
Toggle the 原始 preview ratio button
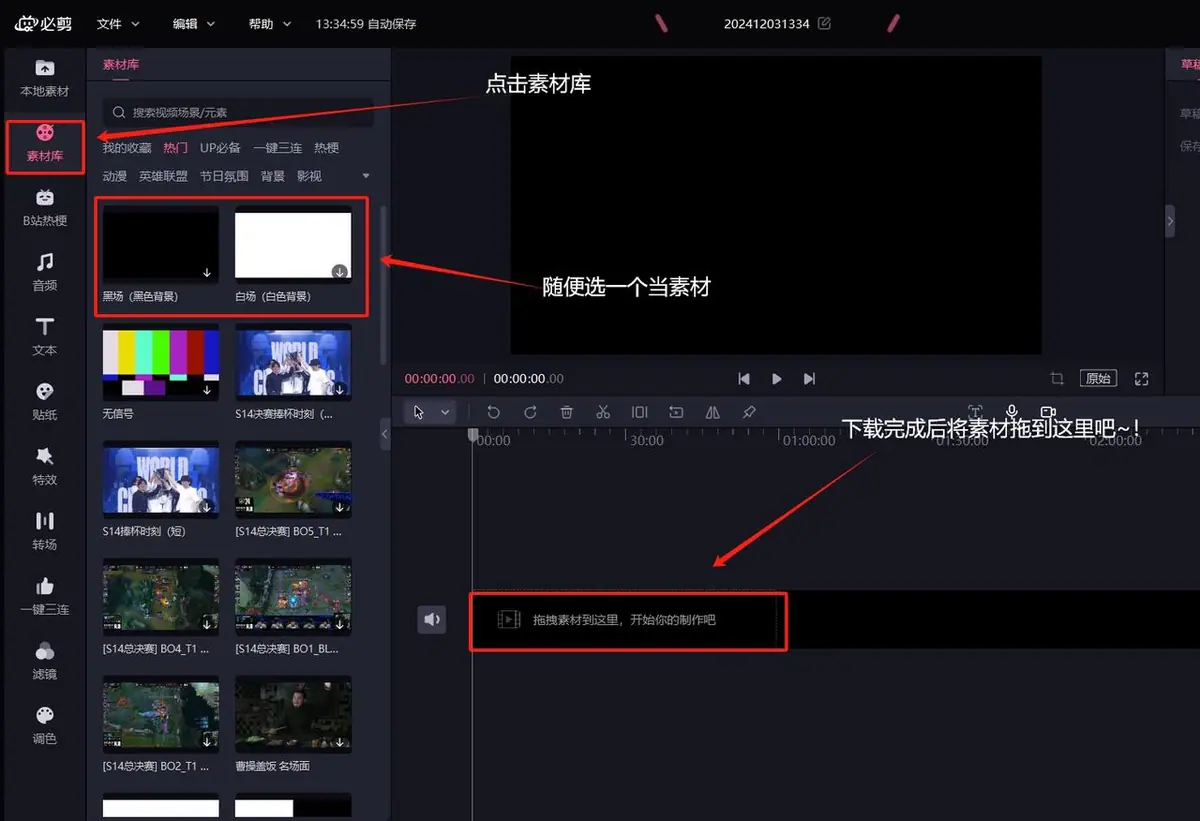(x=1098, y=379)
